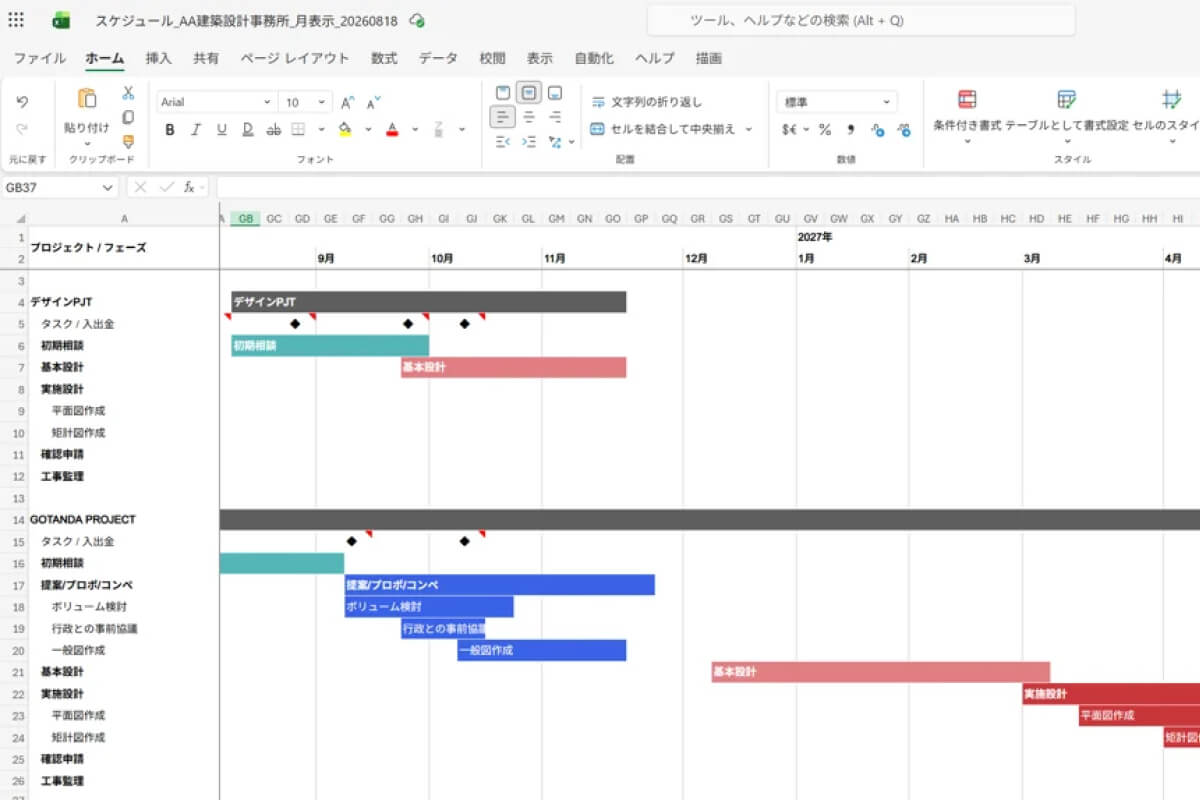
Task: Switch to the データ tab
Action: click(x=438, y=58)
